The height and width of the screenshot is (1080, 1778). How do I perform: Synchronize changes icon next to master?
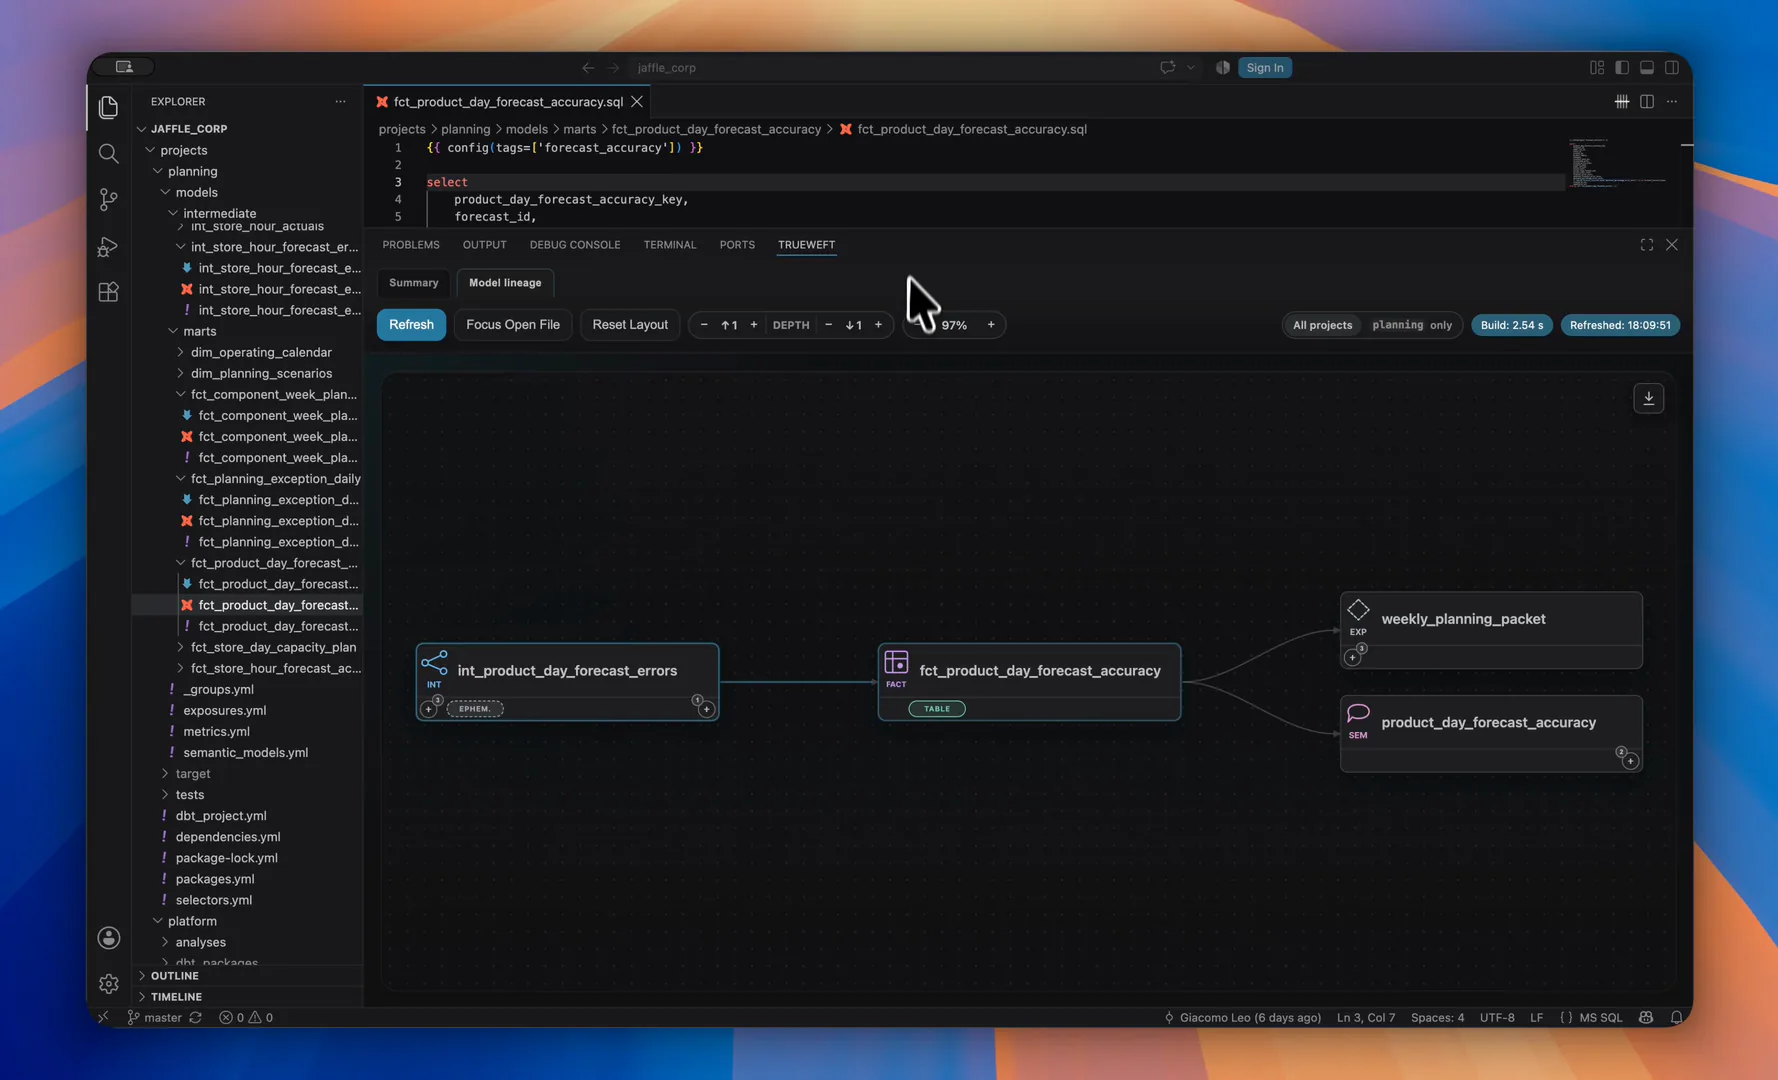196,1017
